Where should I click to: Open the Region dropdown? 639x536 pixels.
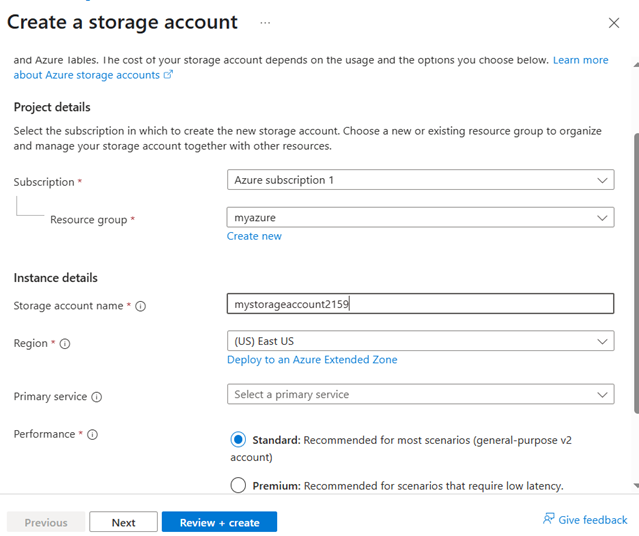click(420, 341)
